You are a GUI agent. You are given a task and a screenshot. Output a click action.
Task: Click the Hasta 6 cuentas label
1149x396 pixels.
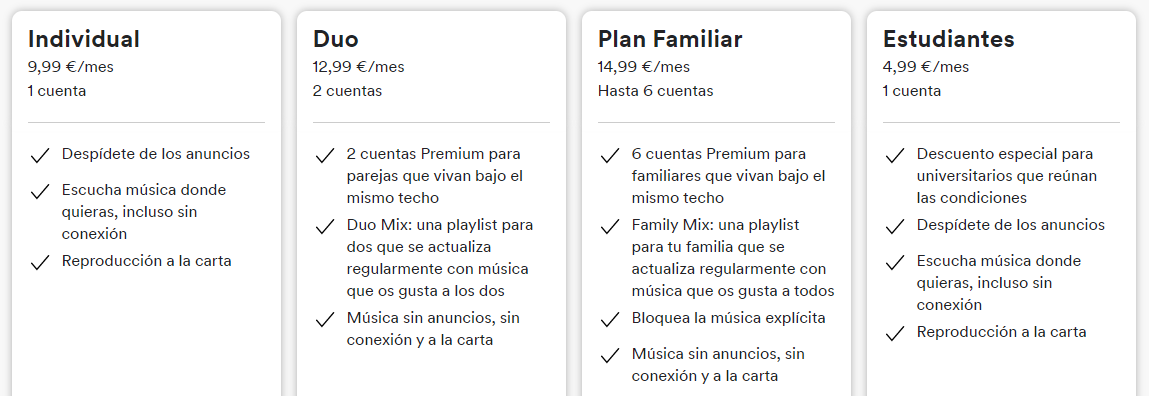tap(655, 91)
